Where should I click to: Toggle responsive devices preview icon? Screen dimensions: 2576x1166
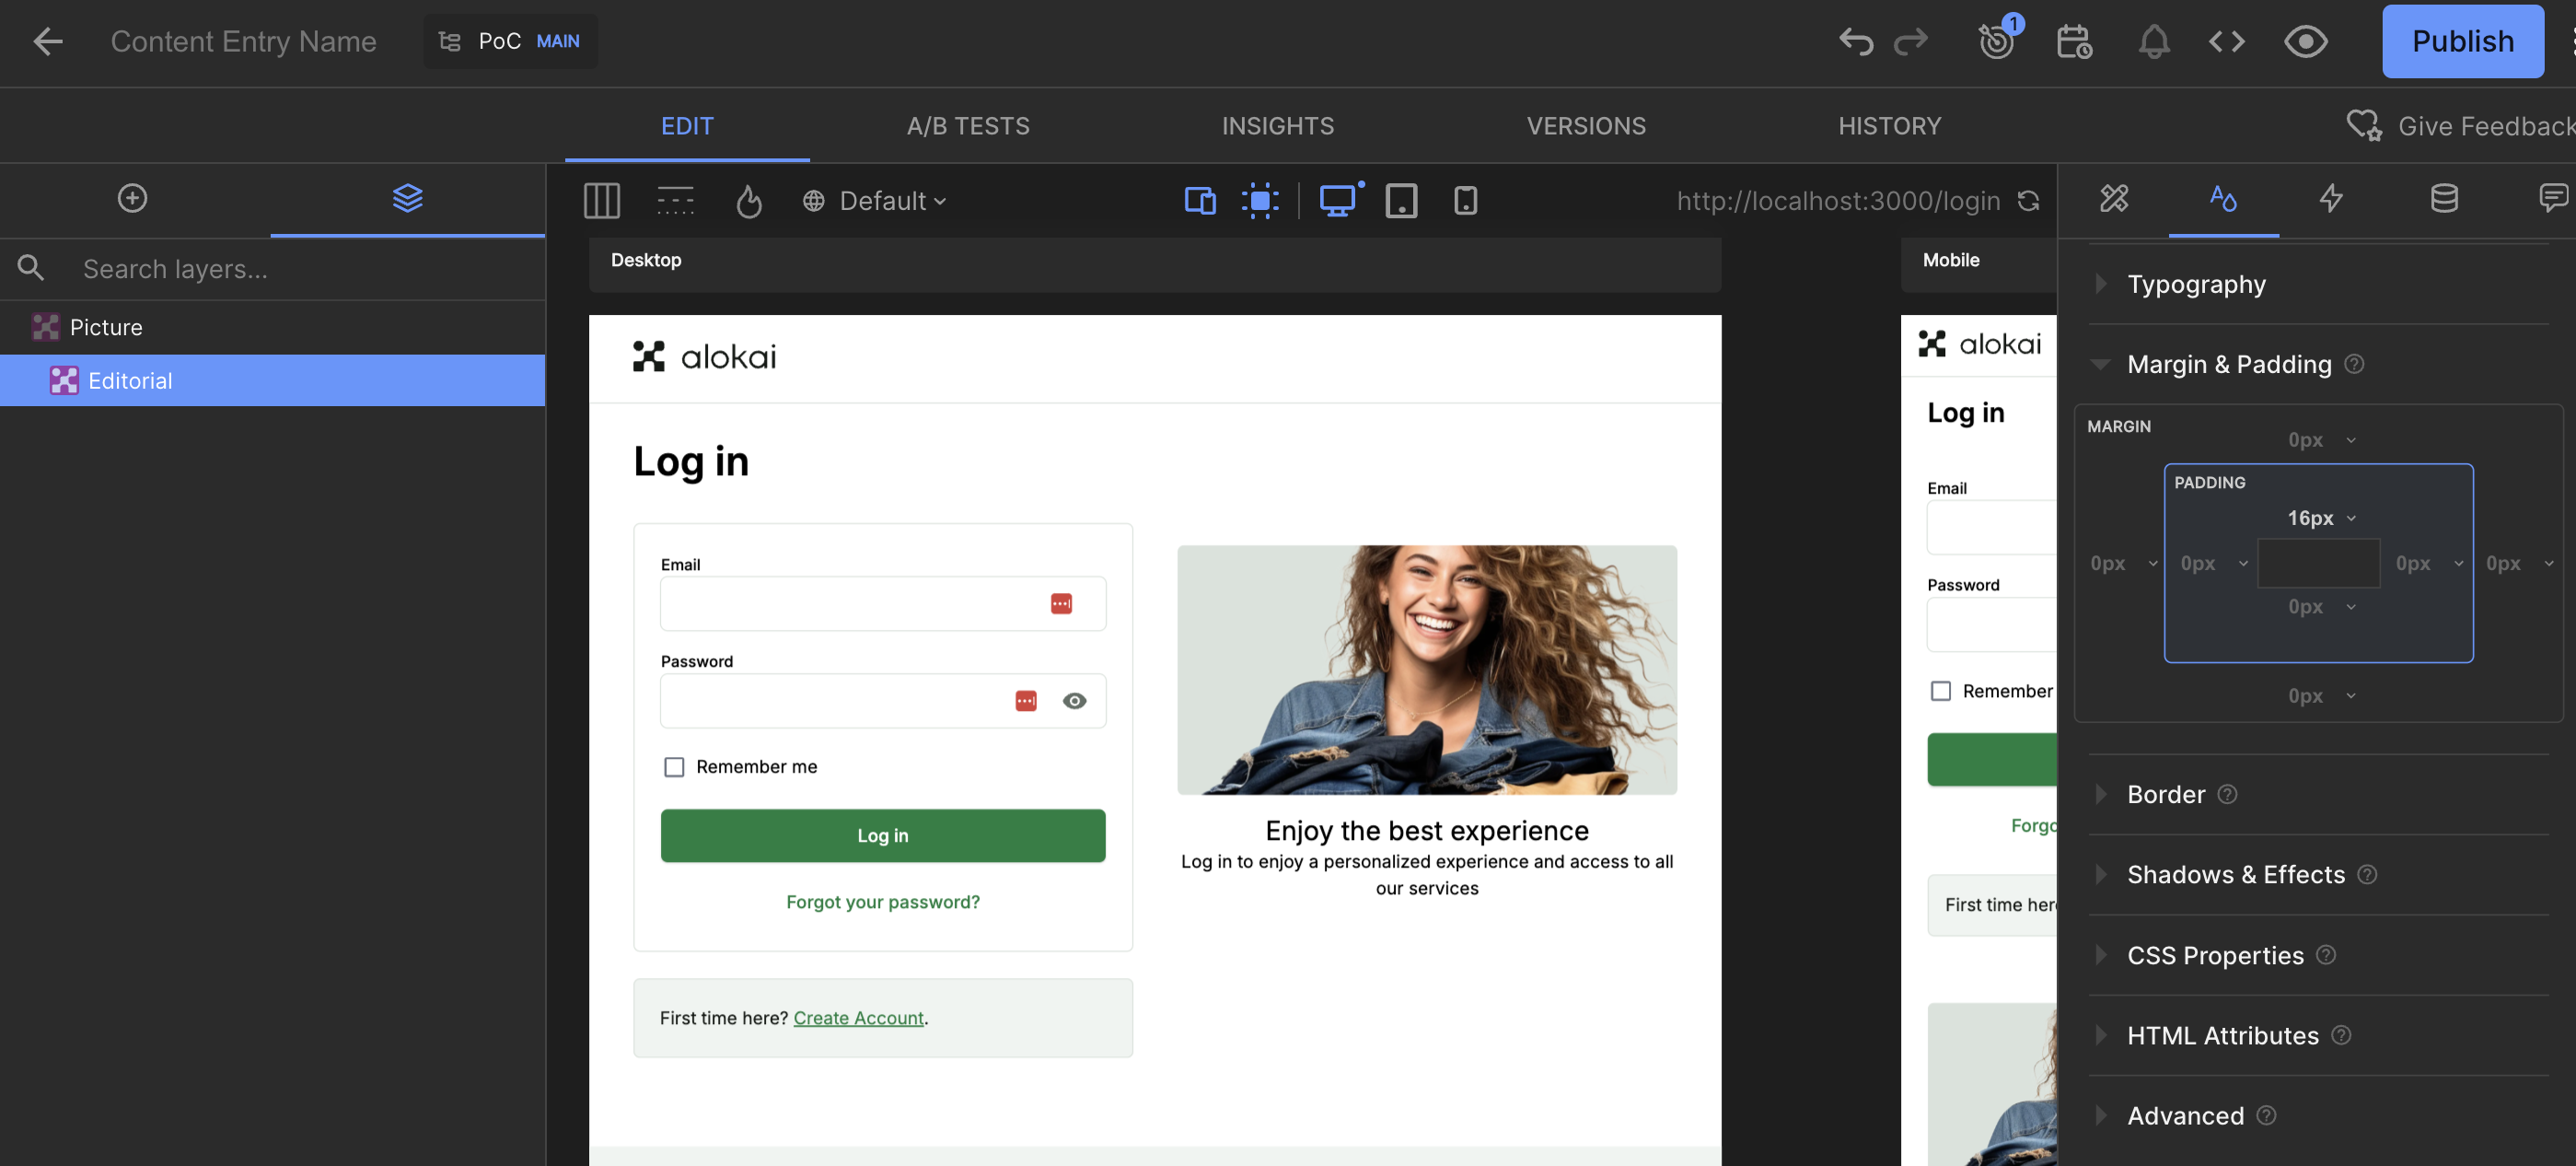tap(1200, 201)
